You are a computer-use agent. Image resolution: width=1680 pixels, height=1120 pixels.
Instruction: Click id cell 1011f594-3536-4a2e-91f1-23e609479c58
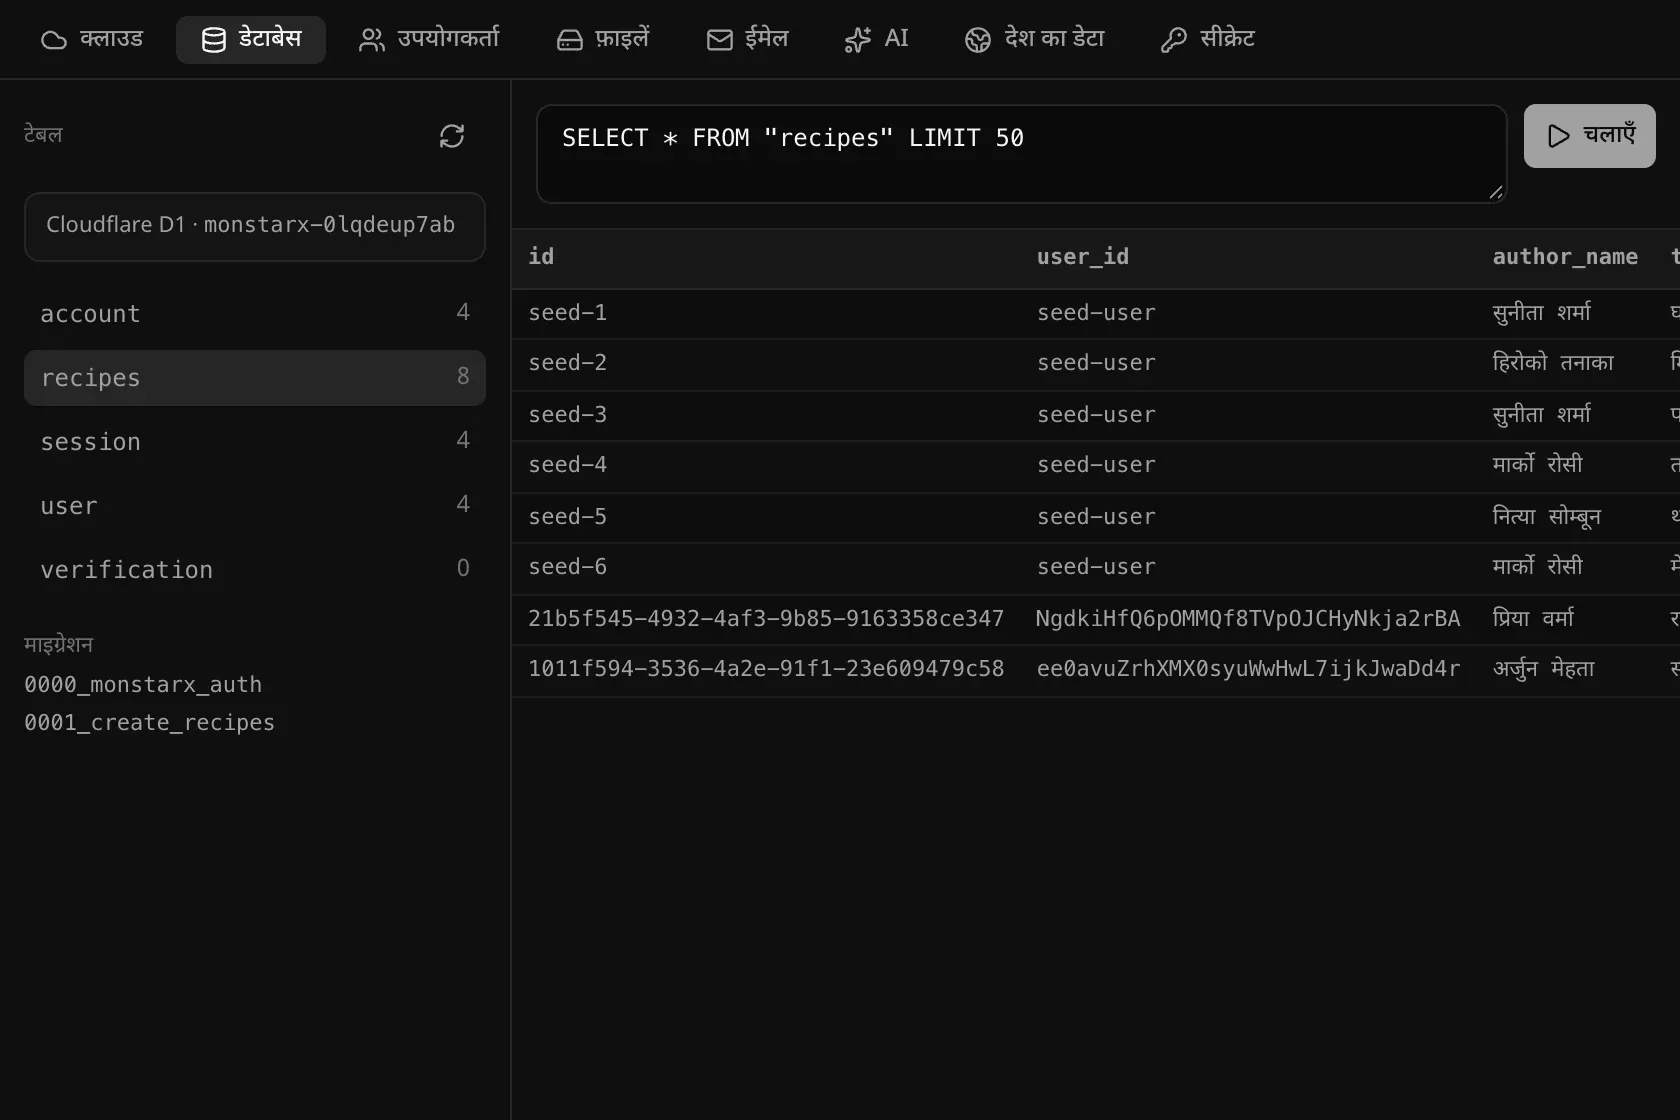tap(766, 669)
